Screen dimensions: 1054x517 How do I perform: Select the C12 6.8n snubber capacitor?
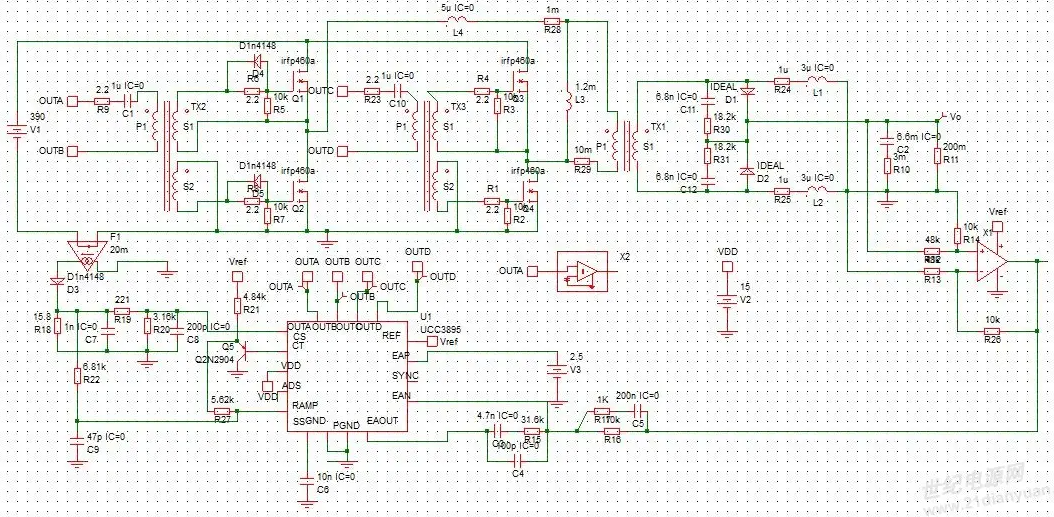pos(706,180)
